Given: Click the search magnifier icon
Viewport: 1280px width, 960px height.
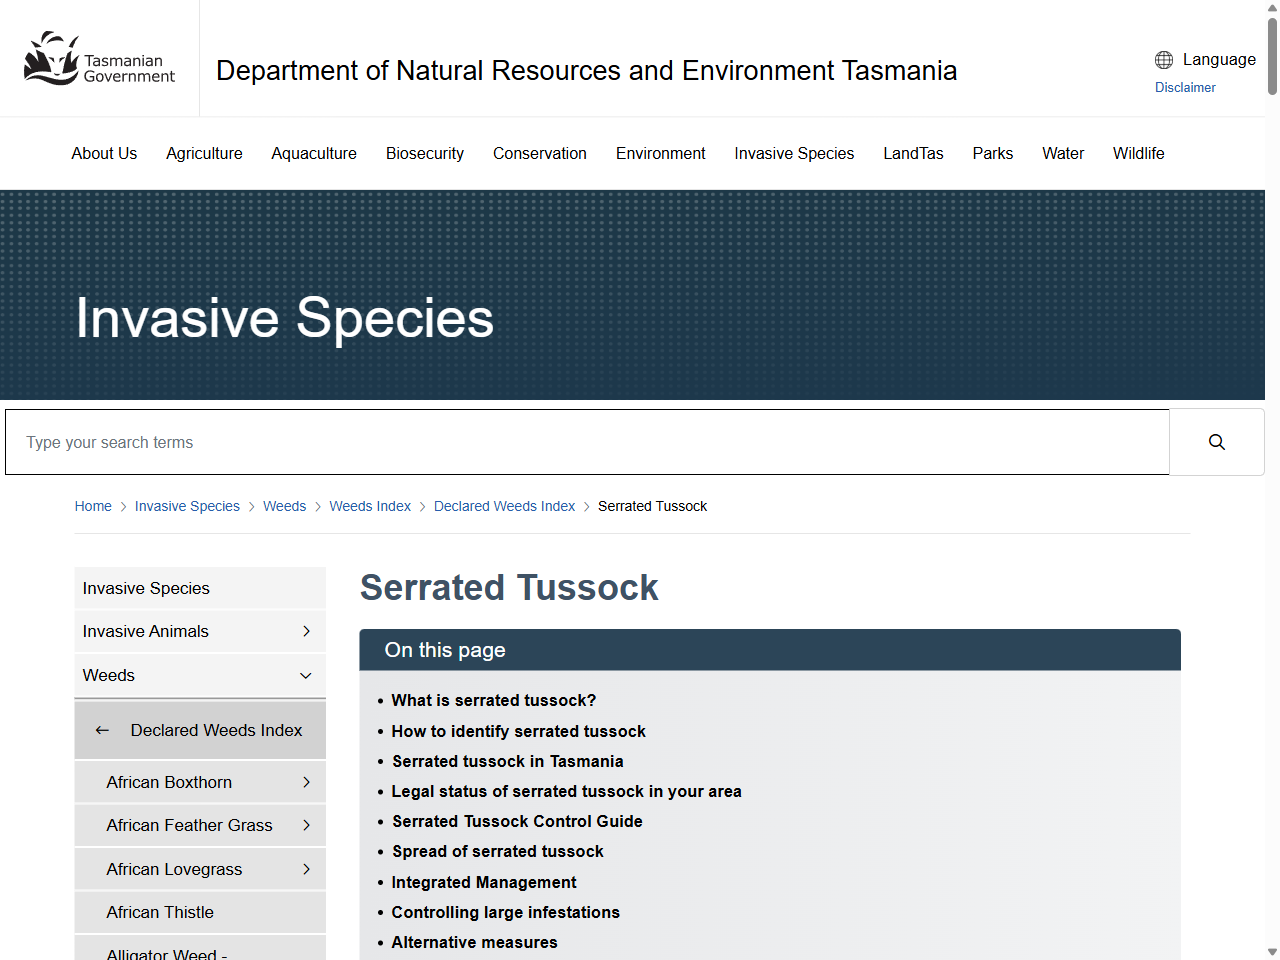Looking at the screenshot, I should [1216, 441].
